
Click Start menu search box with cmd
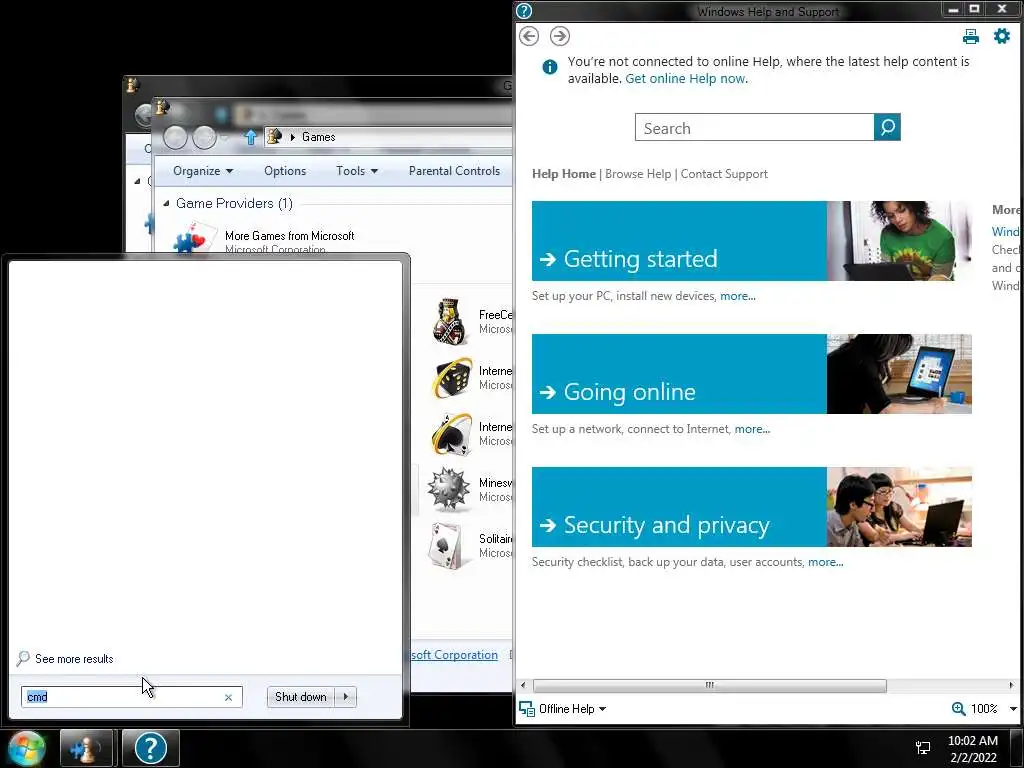[x=131, y=697]
